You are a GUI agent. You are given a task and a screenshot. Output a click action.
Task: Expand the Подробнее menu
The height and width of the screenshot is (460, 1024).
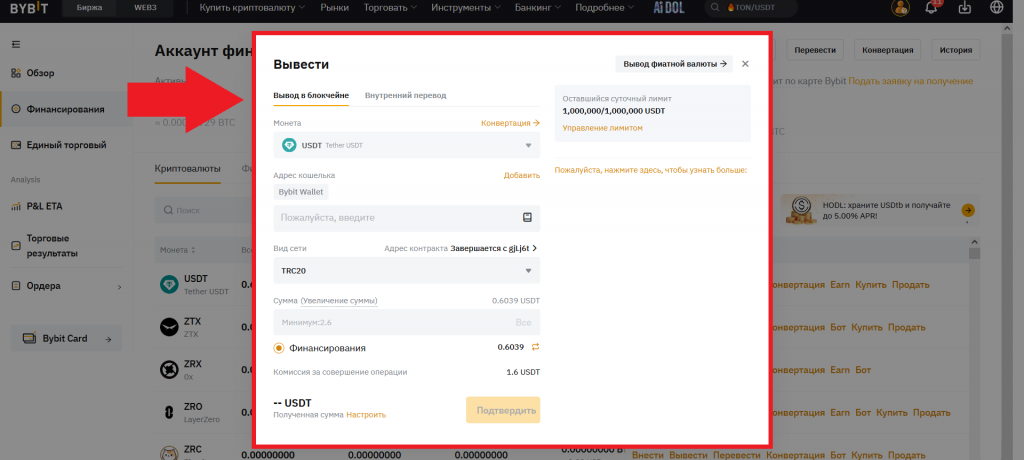click(604, 8)
